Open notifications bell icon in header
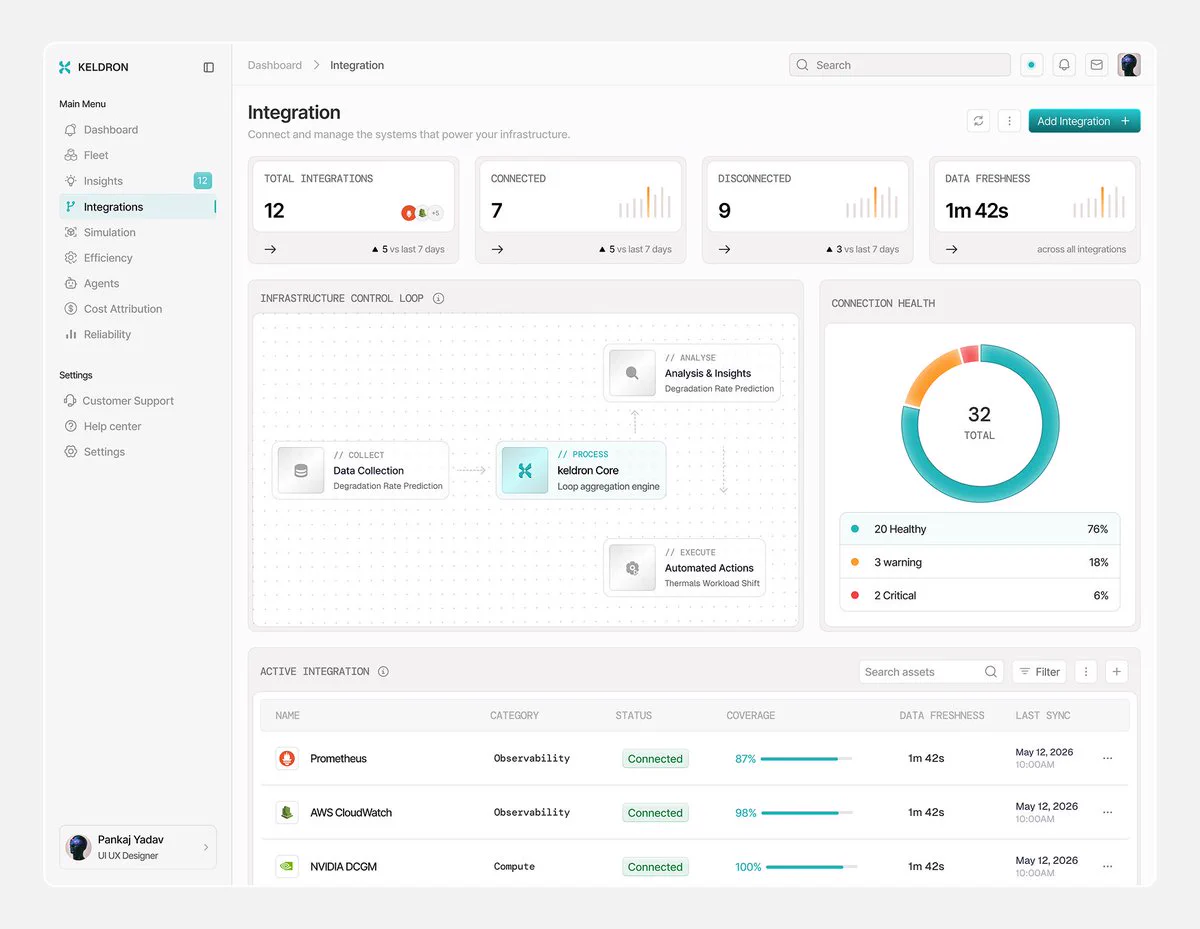1200x929 pixels. pos(1064,65)
